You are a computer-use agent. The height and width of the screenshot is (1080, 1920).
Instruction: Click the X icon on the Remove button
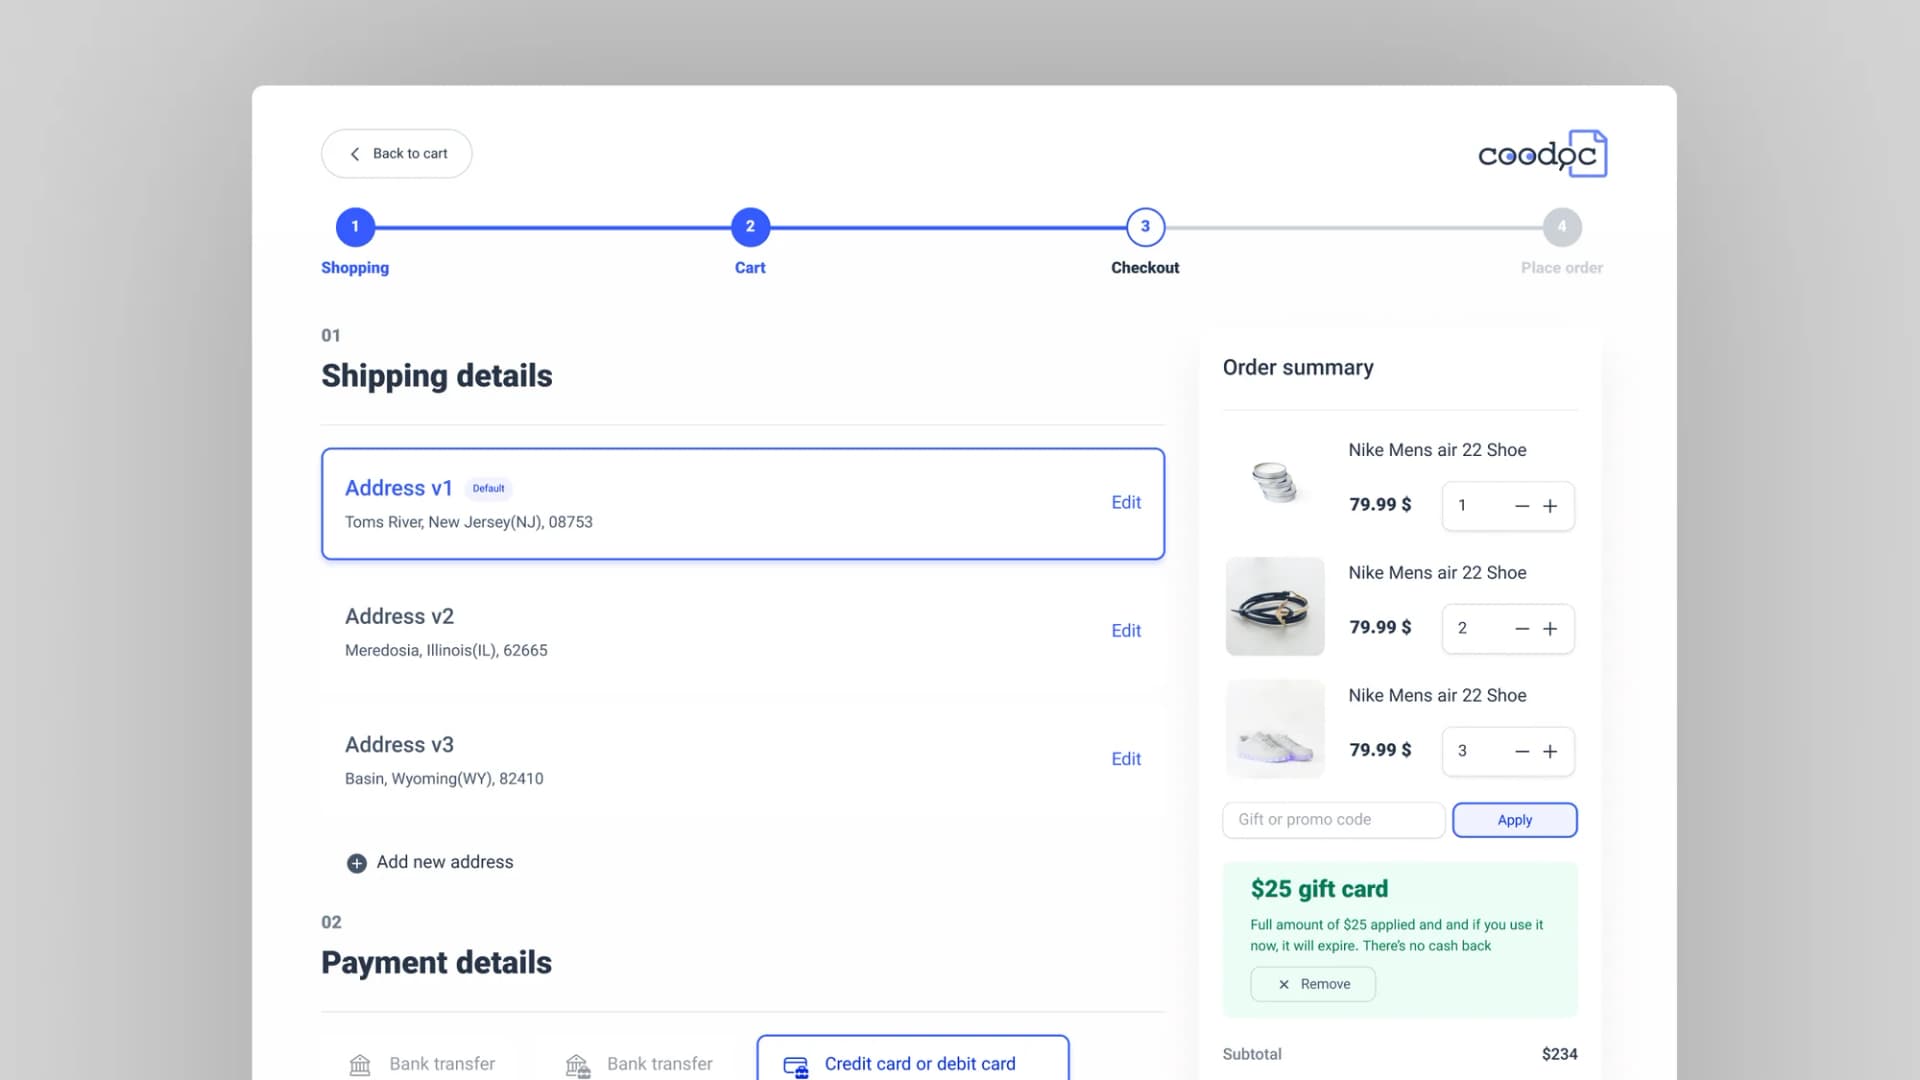tap(1284, 985)
